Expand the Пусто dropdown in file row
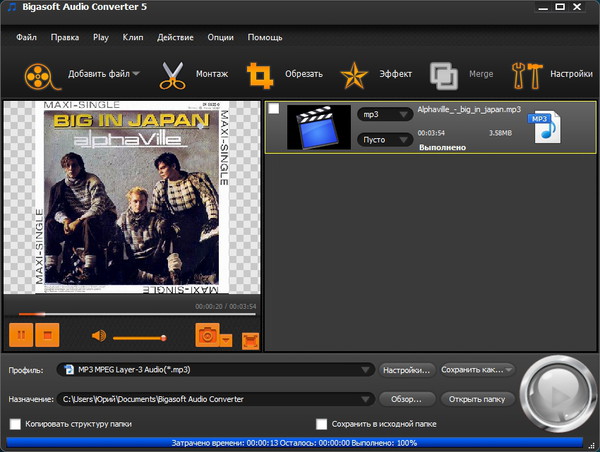Screen dimensions: 600x452 (x=385, y=140)
